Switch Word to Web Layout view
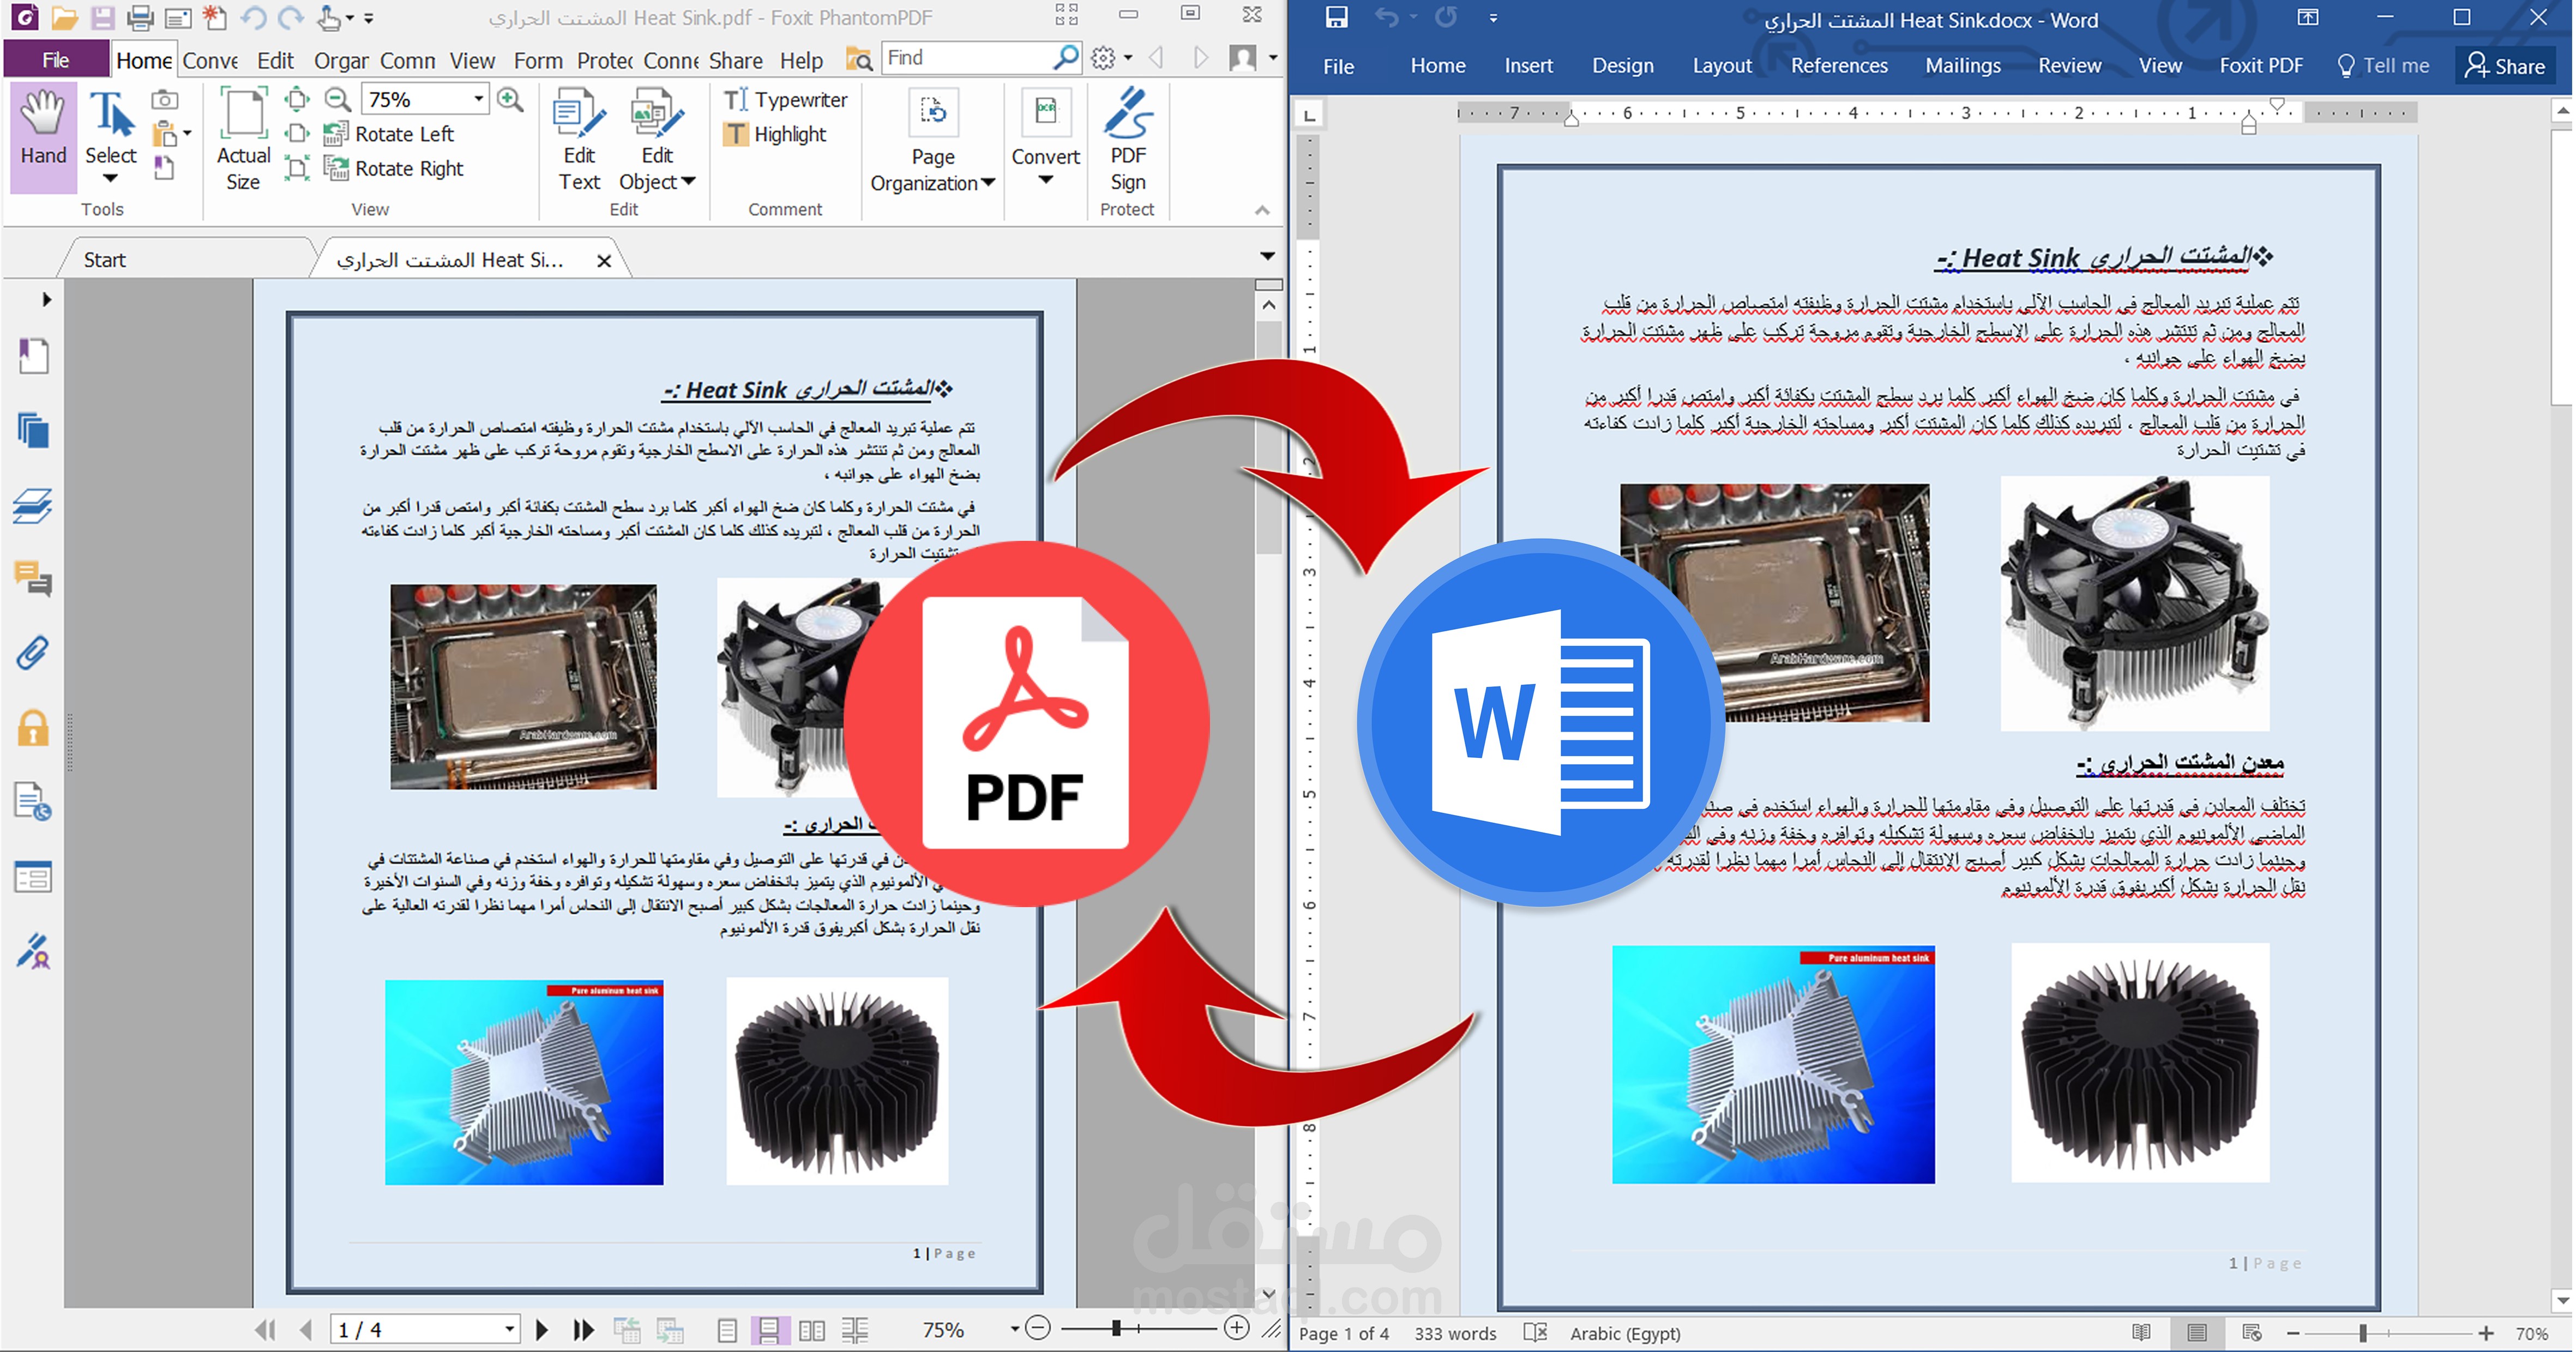The image size is (2576, 1352). coord(2251,1332)
